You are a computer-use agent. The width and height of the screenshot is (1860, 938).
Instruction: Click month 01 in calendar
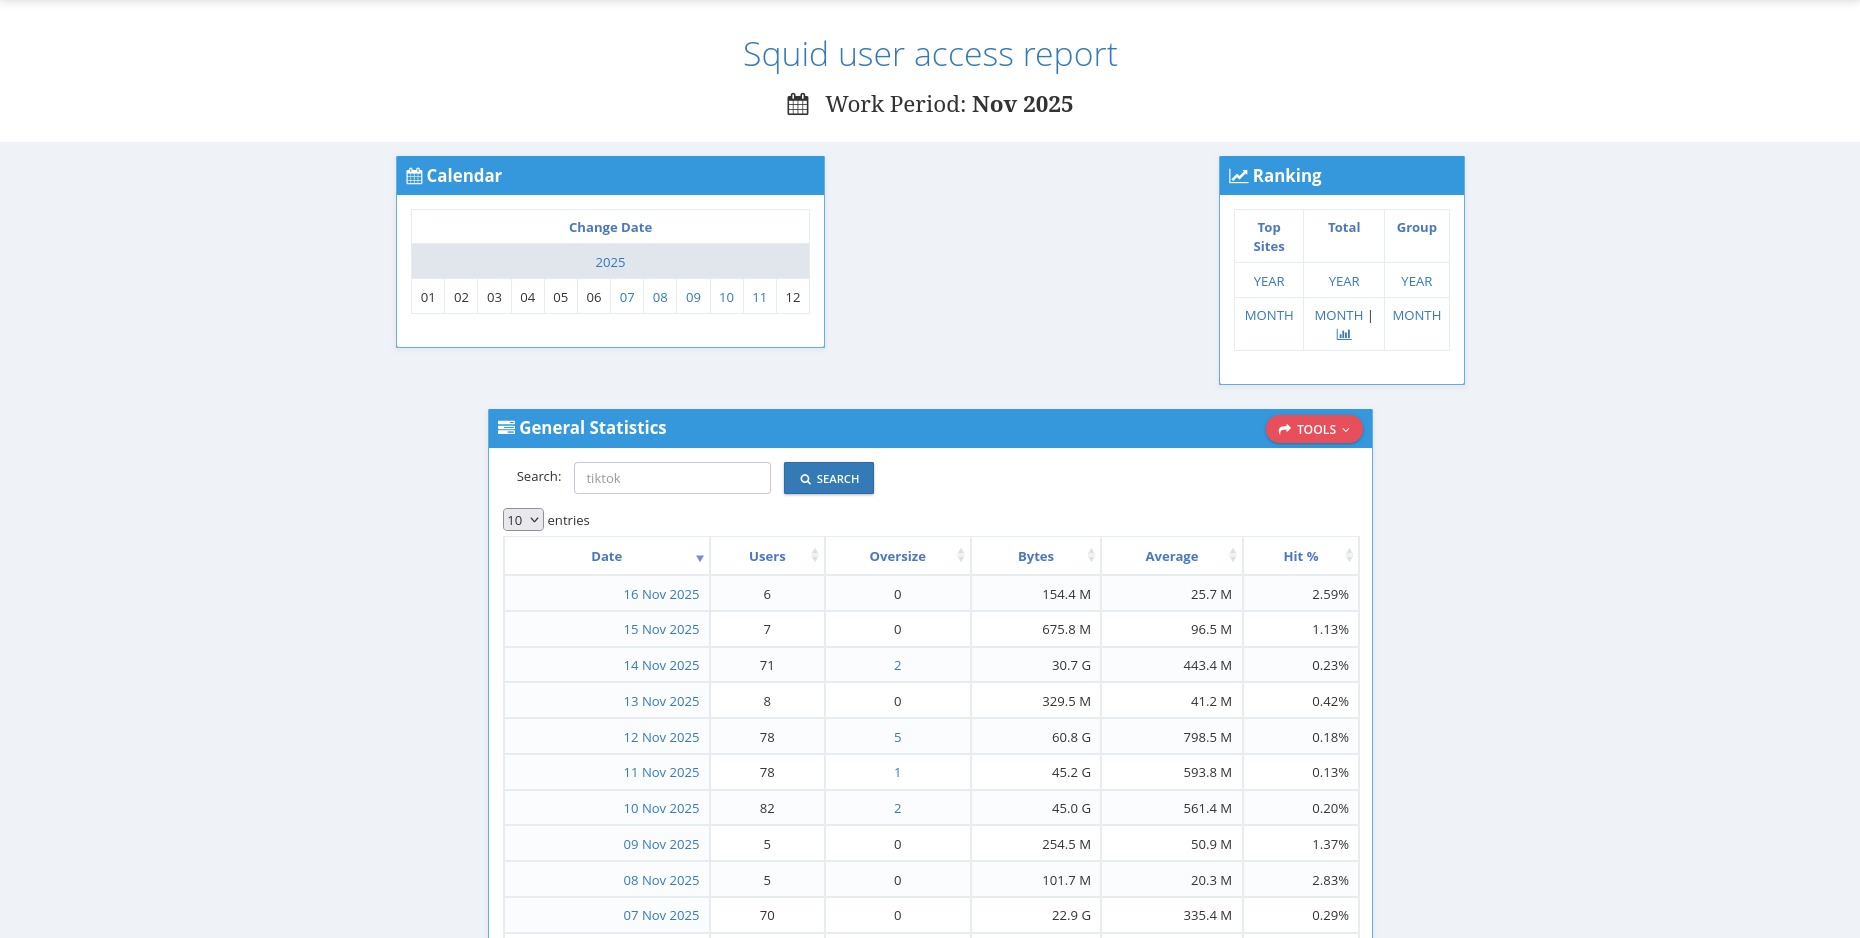point(428,297)
